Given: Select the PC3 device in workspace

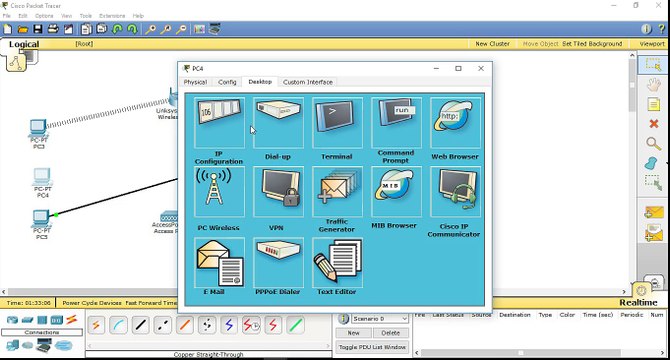Looking at the screenshot, I should pos(38,128).
